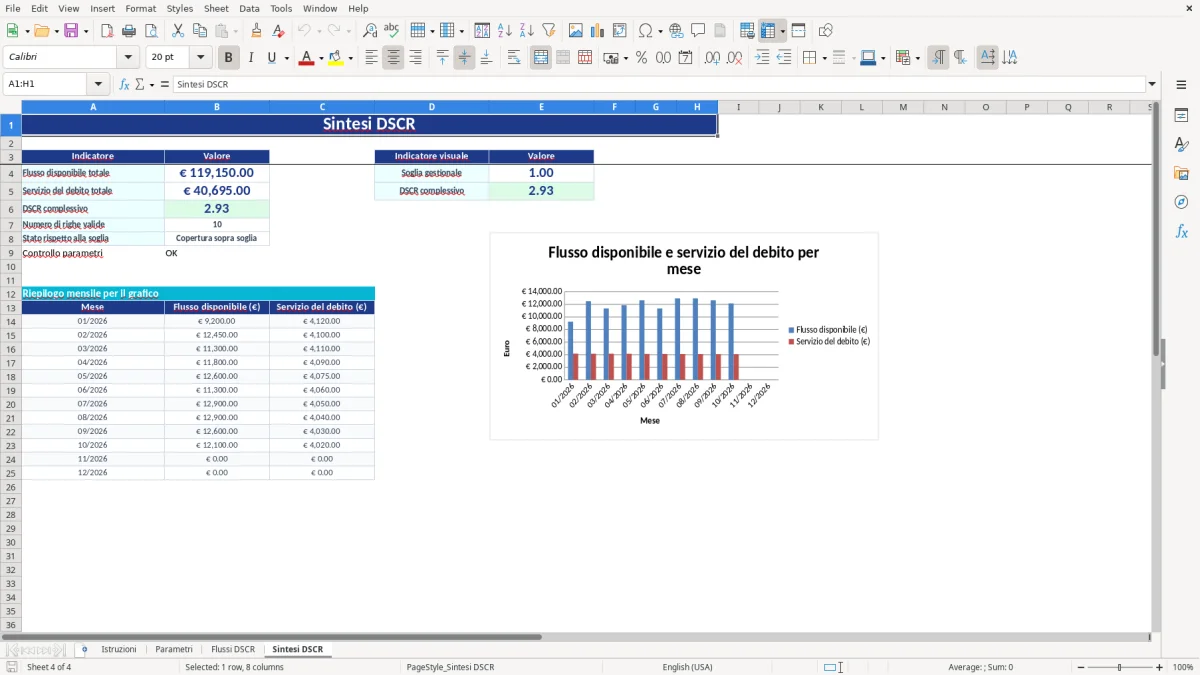The width and height of the screenshot is (1200, 675).
Task: Click the Draw Functions shapes icon
Action: coord(826,31)
